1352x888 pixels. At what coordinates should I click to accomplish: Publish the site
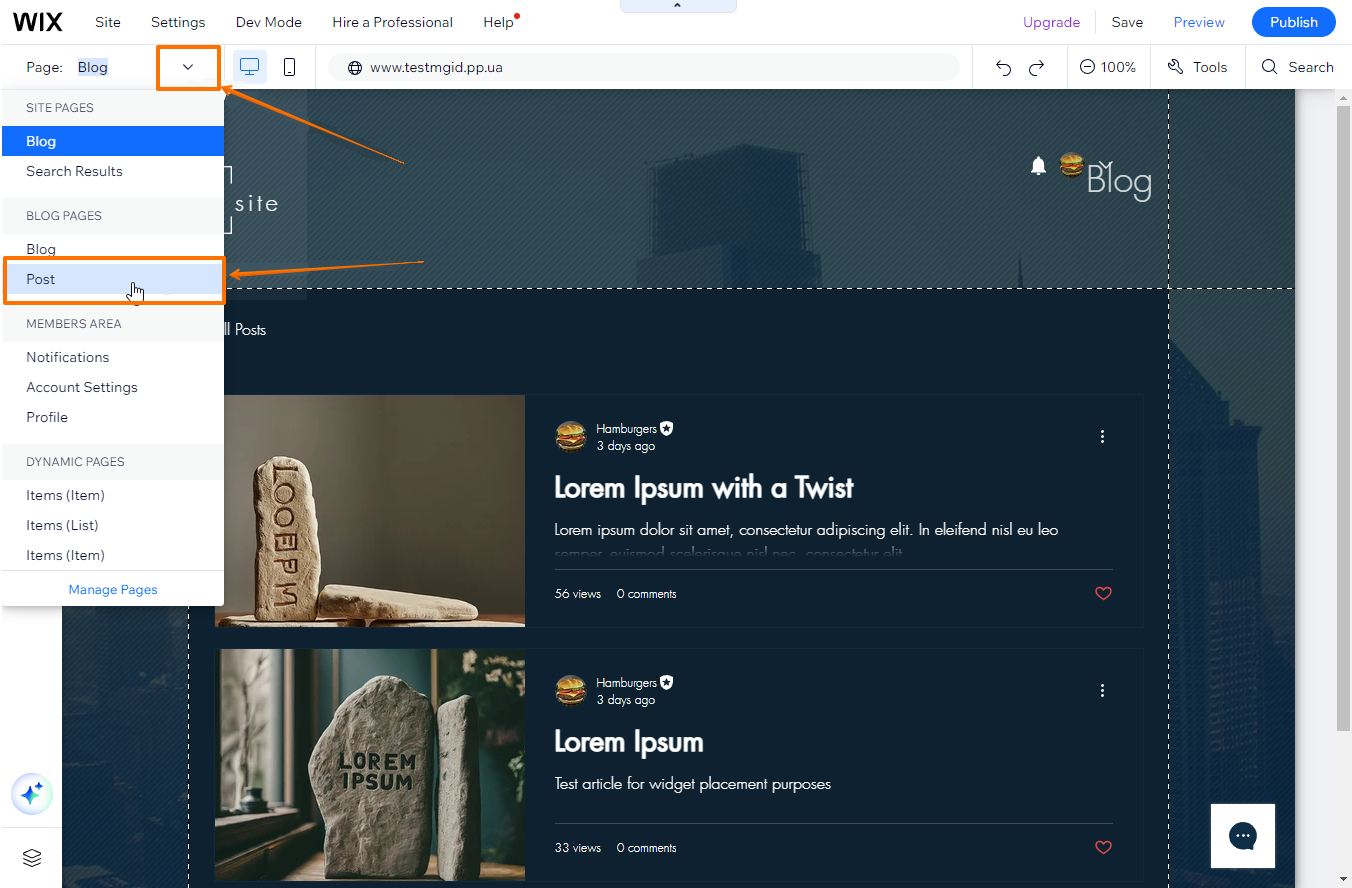pos(1293,21)
